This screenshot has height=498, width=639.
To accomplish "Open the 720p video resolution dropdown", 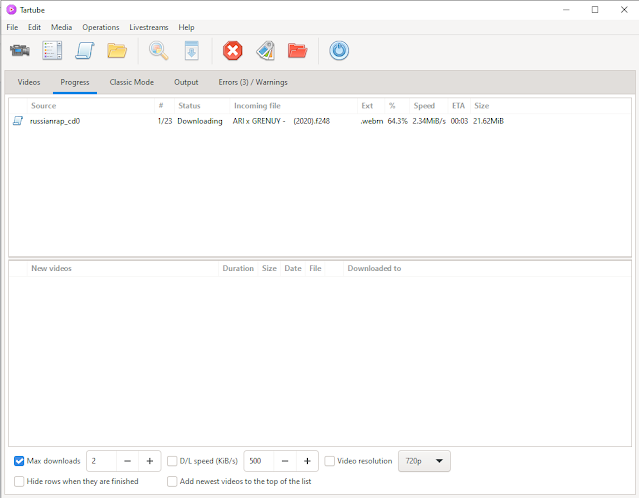I will point(424,461).
